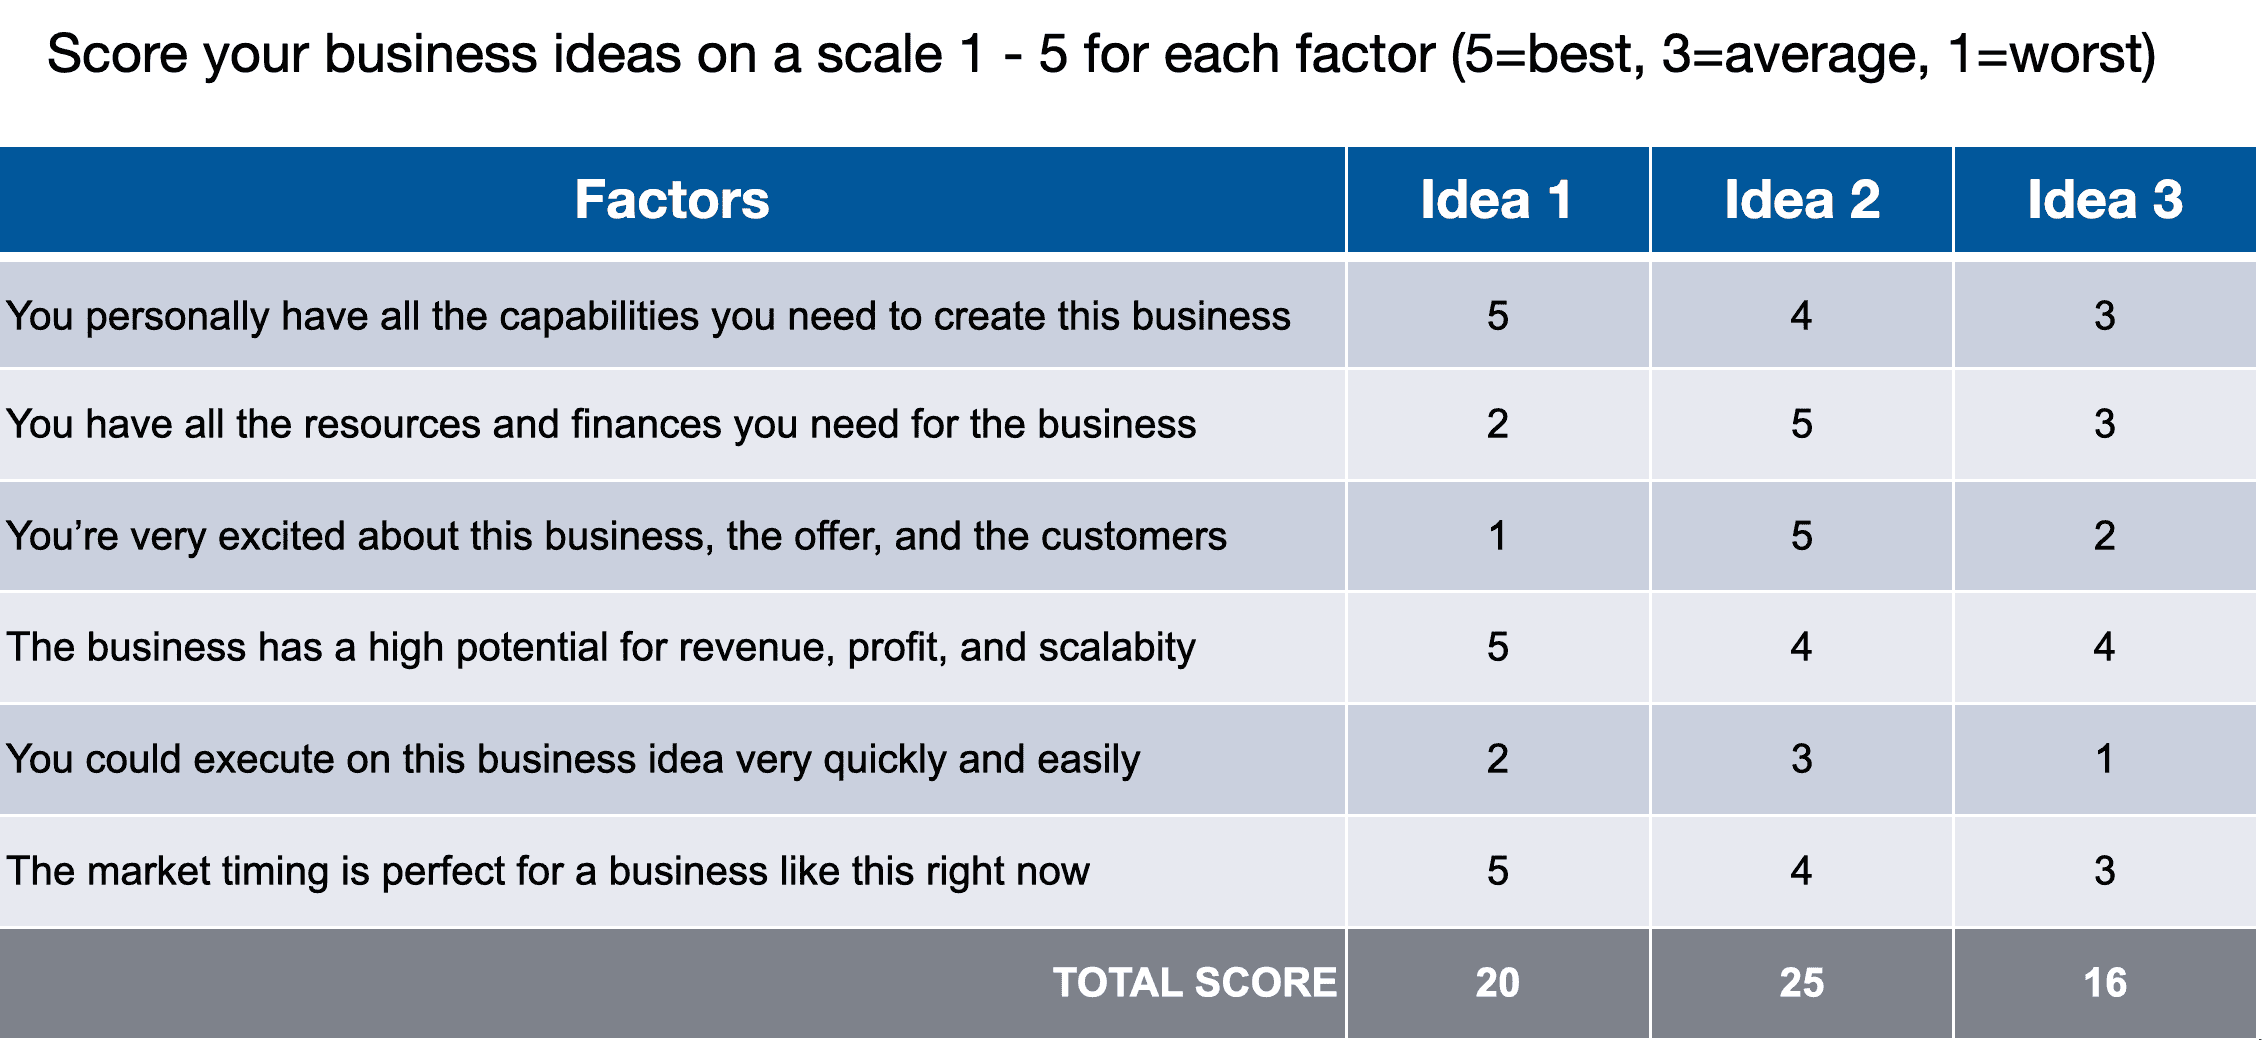Select Idea 2's total score of 25
Screen dimensions: 2262x1040
pos(1801,983)
